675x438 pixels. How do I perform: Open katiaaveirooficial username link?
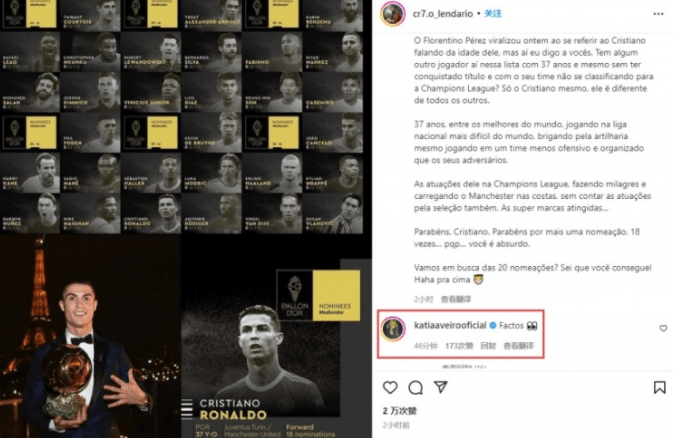click(x=450, y=325)
